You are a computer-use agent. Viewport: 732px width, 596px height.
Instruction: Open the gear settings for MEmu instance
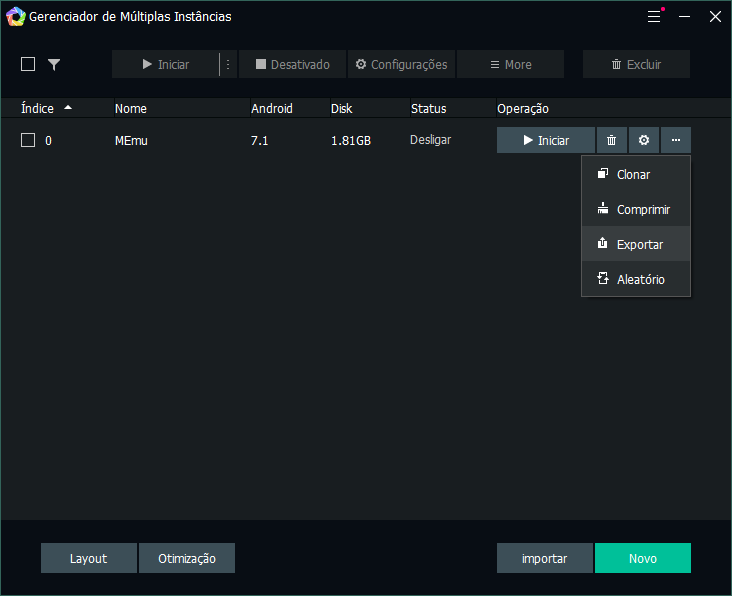(x=644, y=141)
